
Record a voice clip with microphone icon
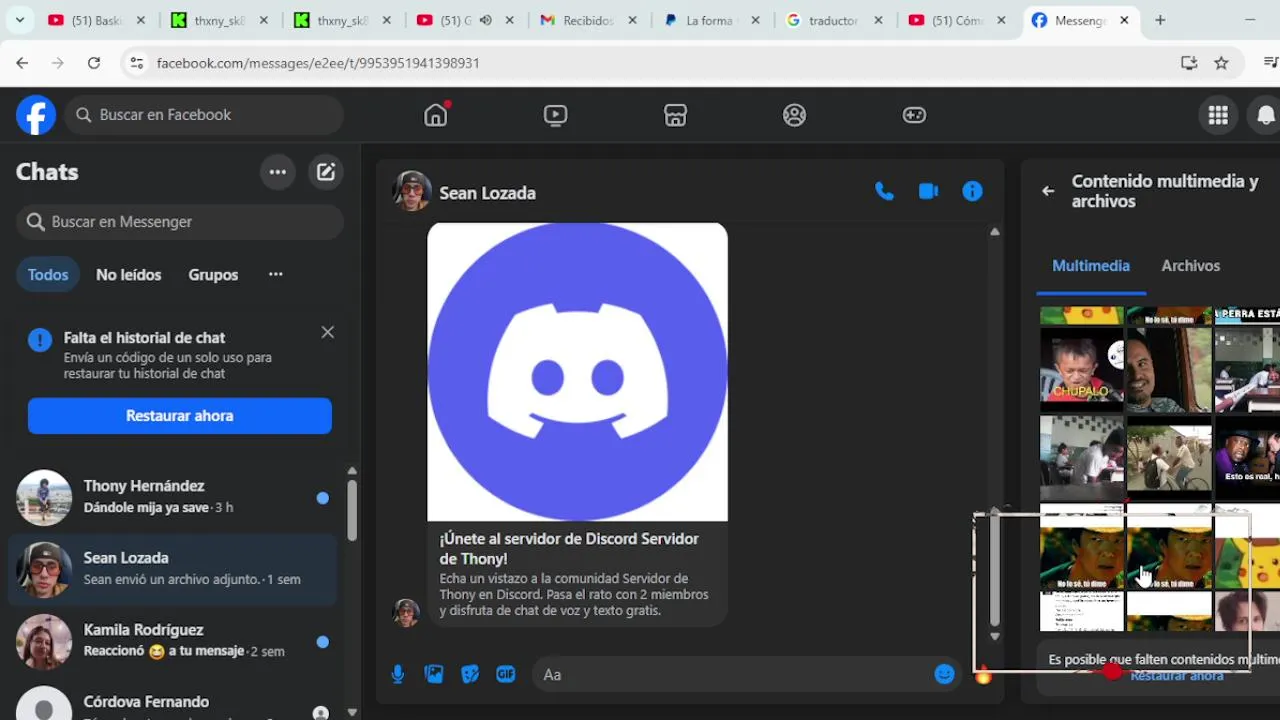click(x=398, y=674)
